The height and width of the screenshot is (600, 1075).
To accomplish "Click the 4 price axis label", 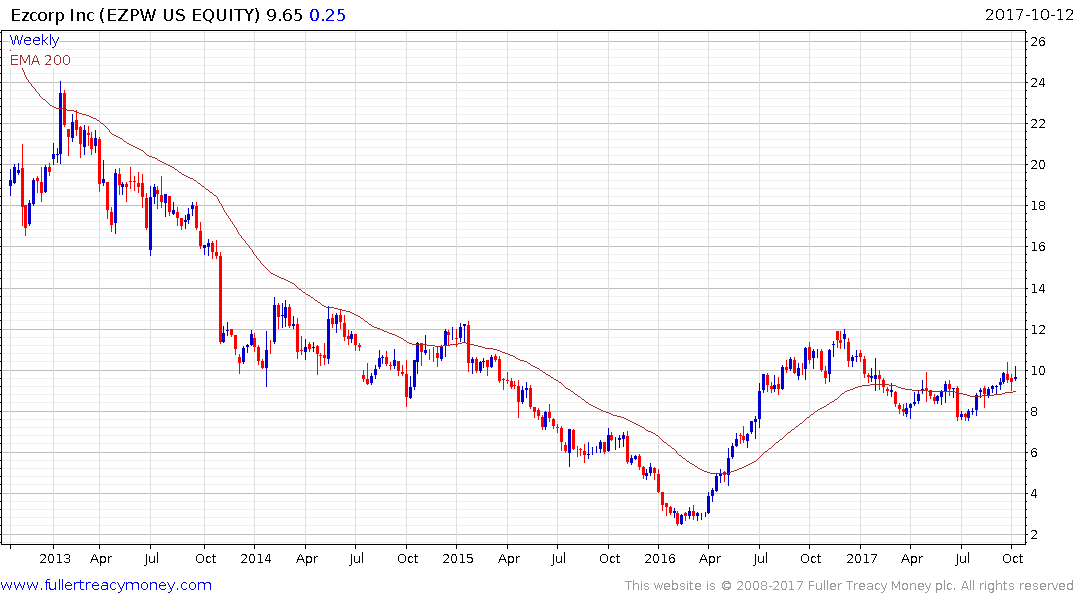I will pos(1034,494).
